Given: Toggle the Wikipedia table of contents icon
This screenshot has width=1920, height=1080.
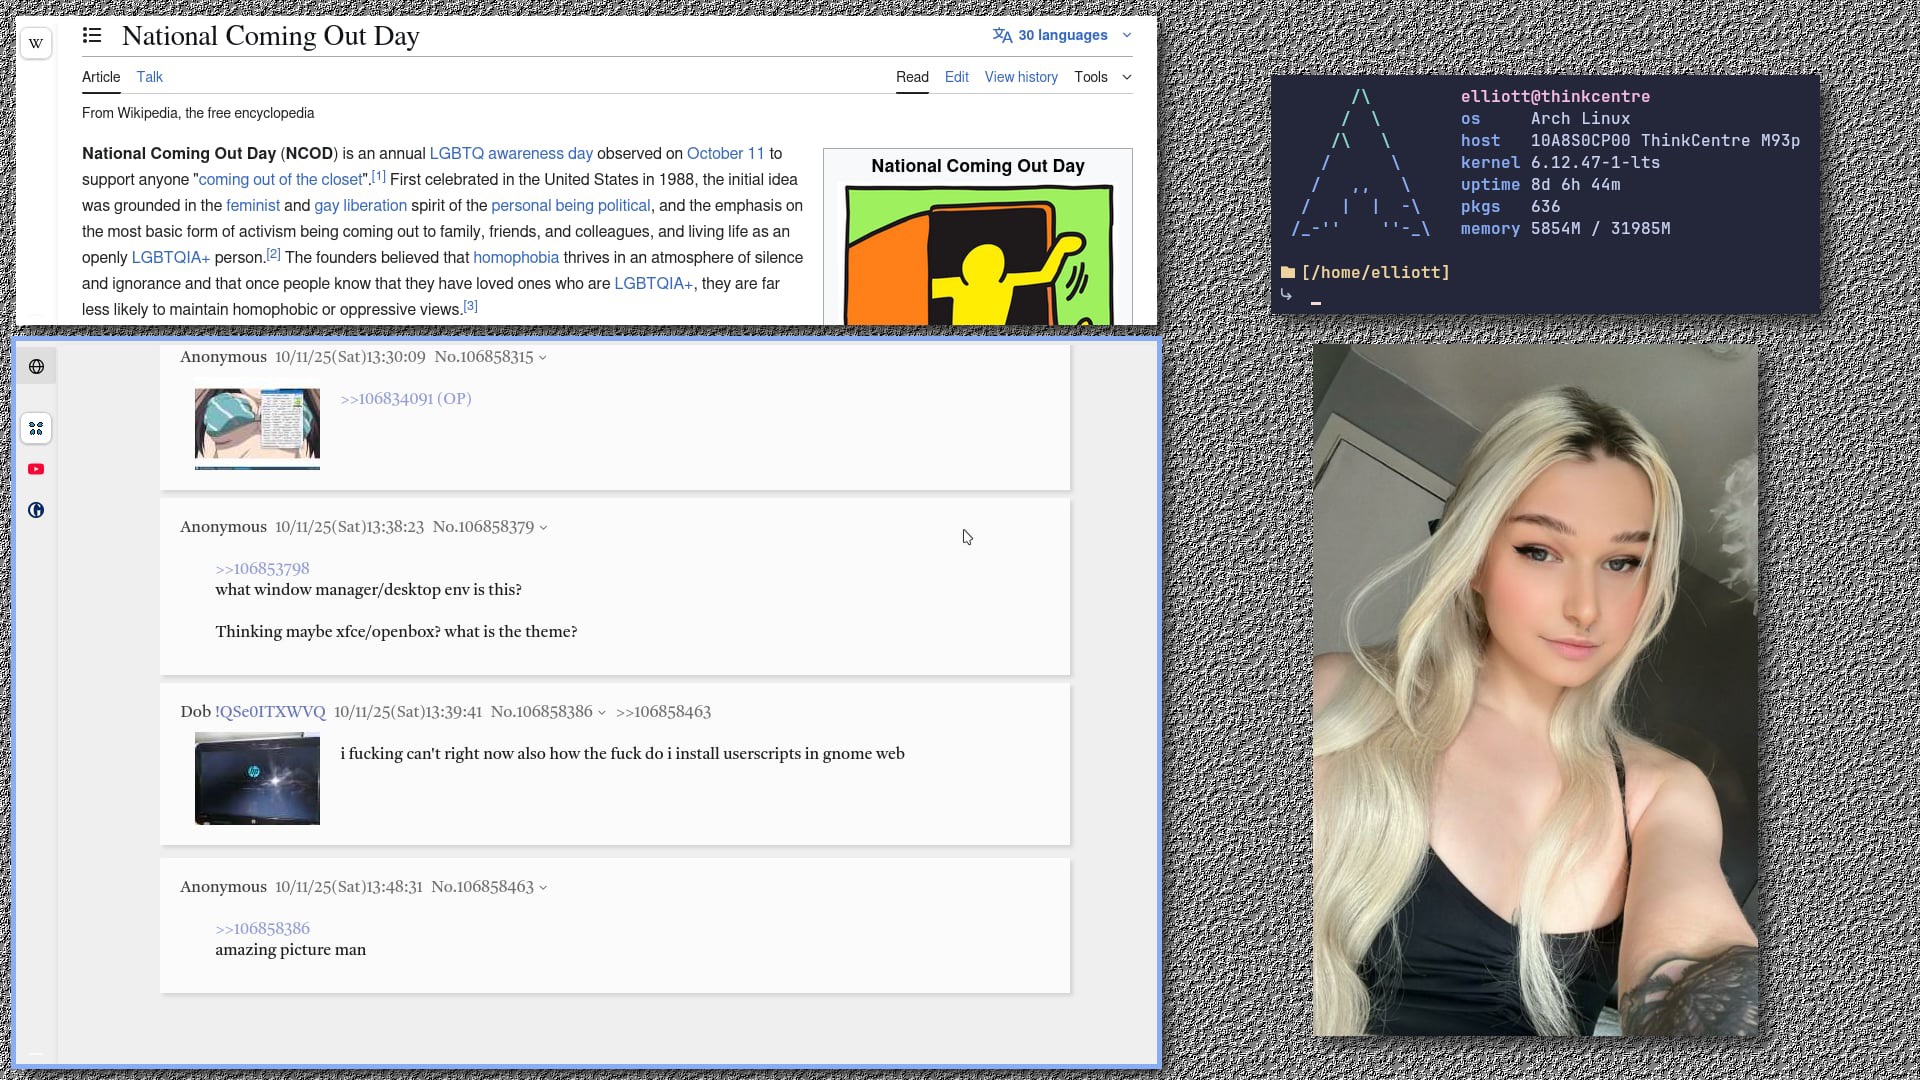Looking at the screenshot, I should point(92,36).
